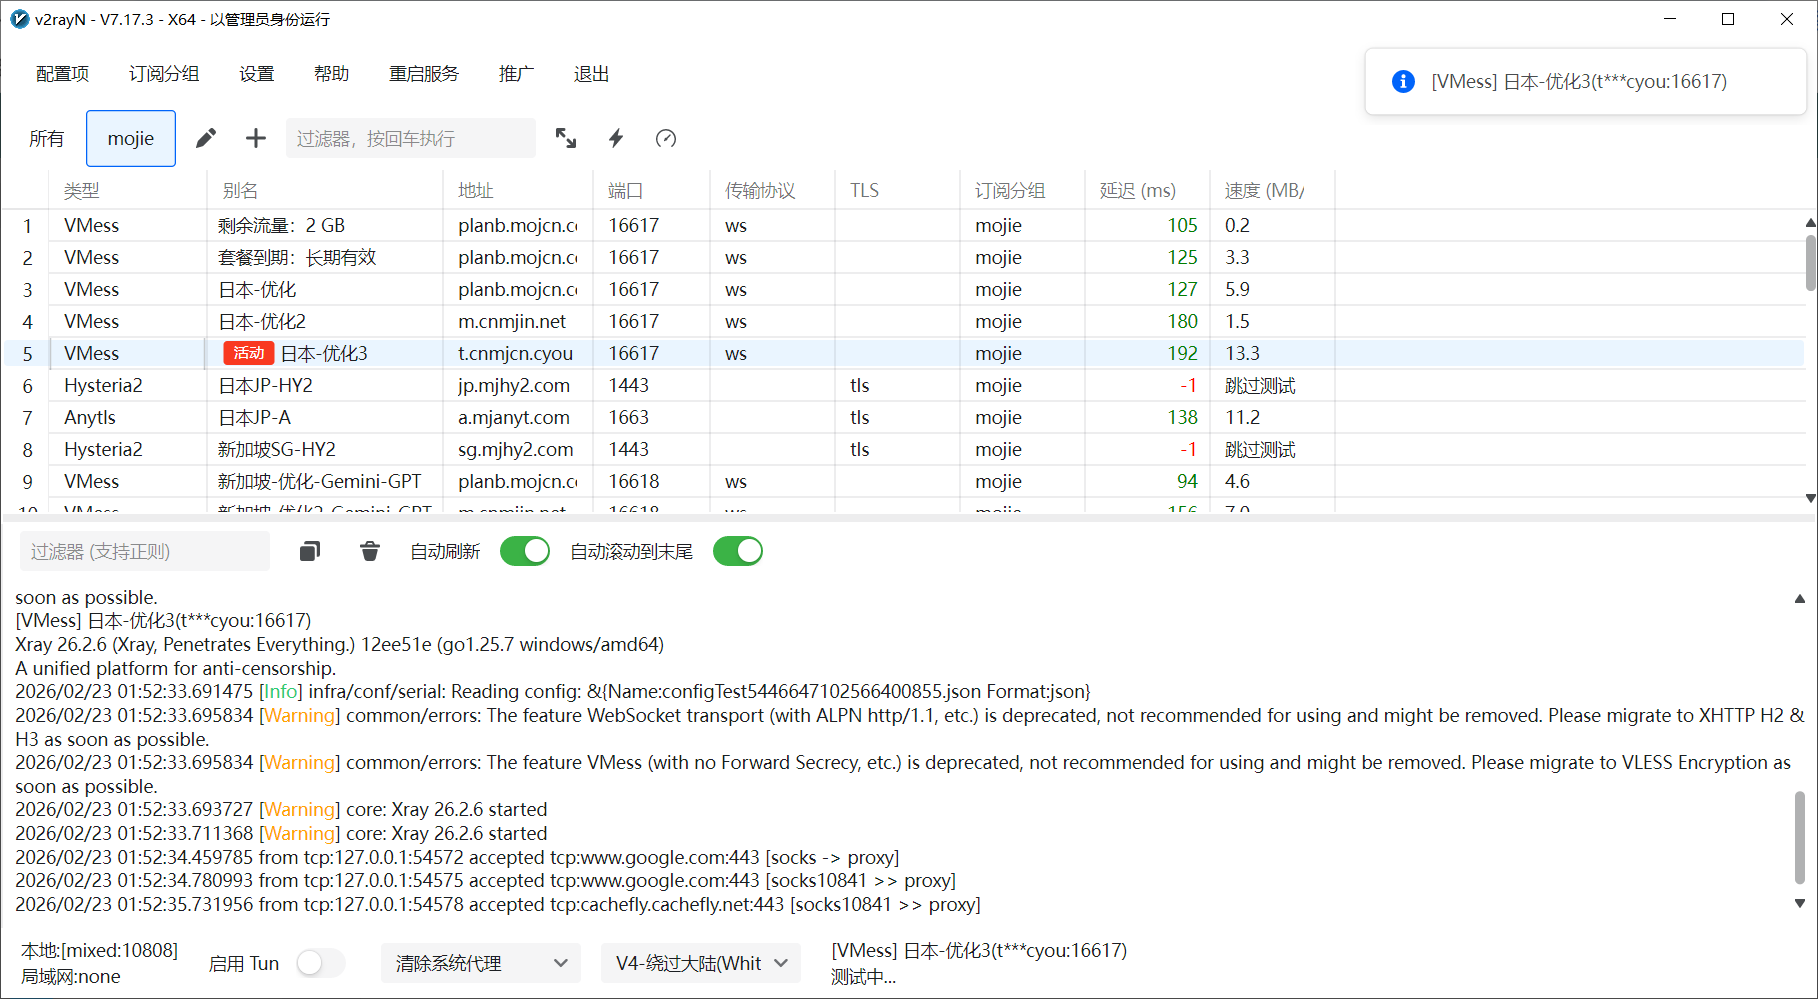
Task: Turn off 自动滚动到末尾 toggle
Action: pos(738,551)
